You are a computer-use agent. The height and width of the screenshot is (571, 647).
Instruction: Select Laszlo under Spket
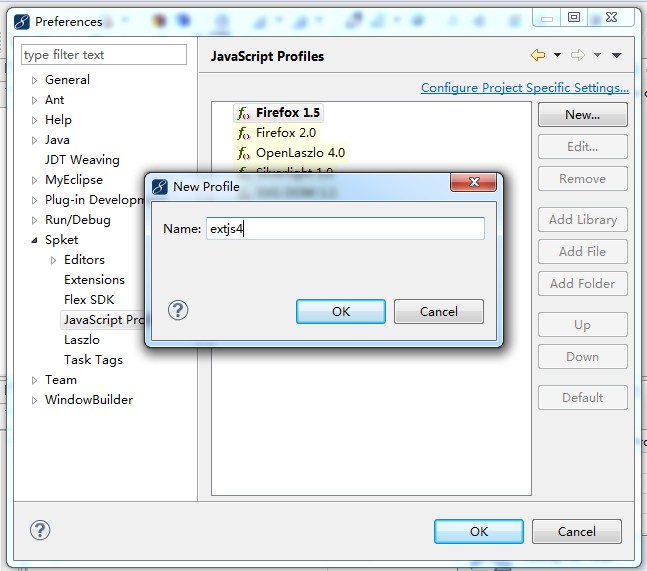tap(82, 340)
